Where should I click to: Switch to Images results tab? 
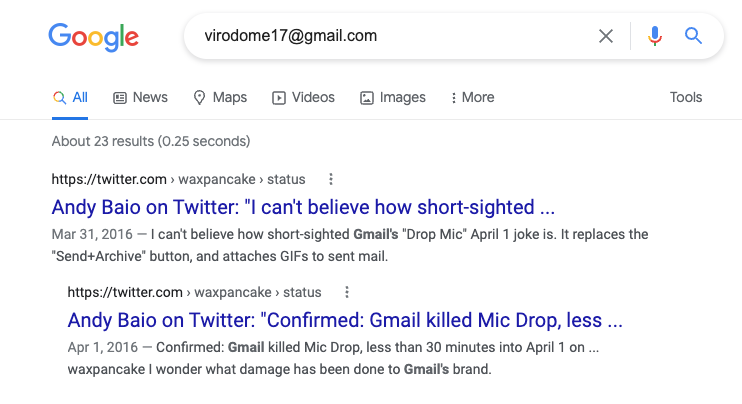pyautogui.click(x=393, y=97)
